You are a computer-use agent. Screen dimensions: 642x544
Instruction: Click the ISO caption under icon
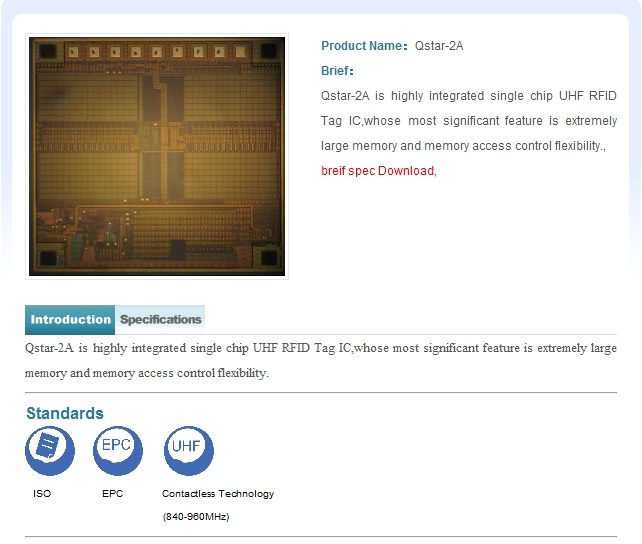coord(42,494)
